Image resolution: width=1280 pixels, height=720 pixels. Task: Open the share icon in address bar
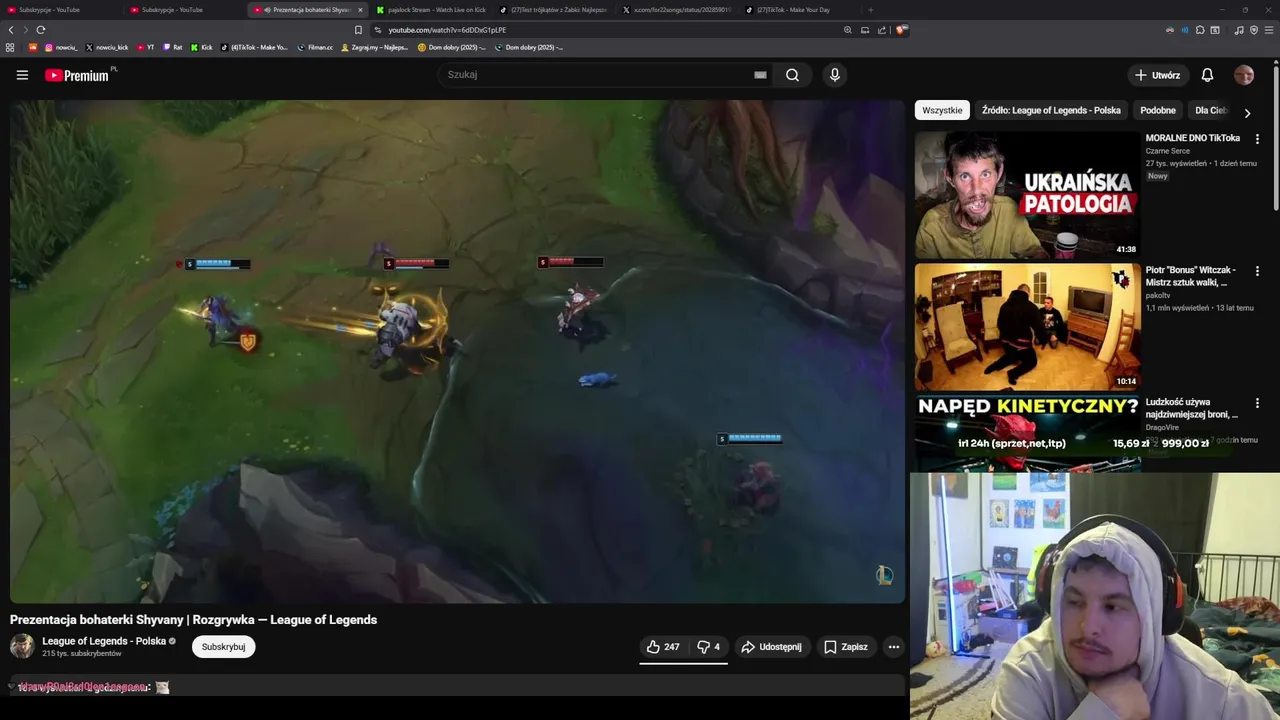coord(882,30)
